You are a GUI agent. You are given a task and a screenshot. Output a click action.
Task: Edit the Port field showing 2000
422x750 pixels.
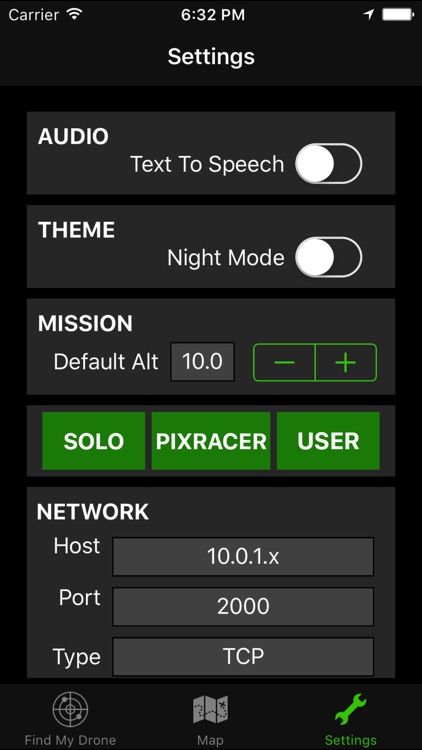coord(243,607)
